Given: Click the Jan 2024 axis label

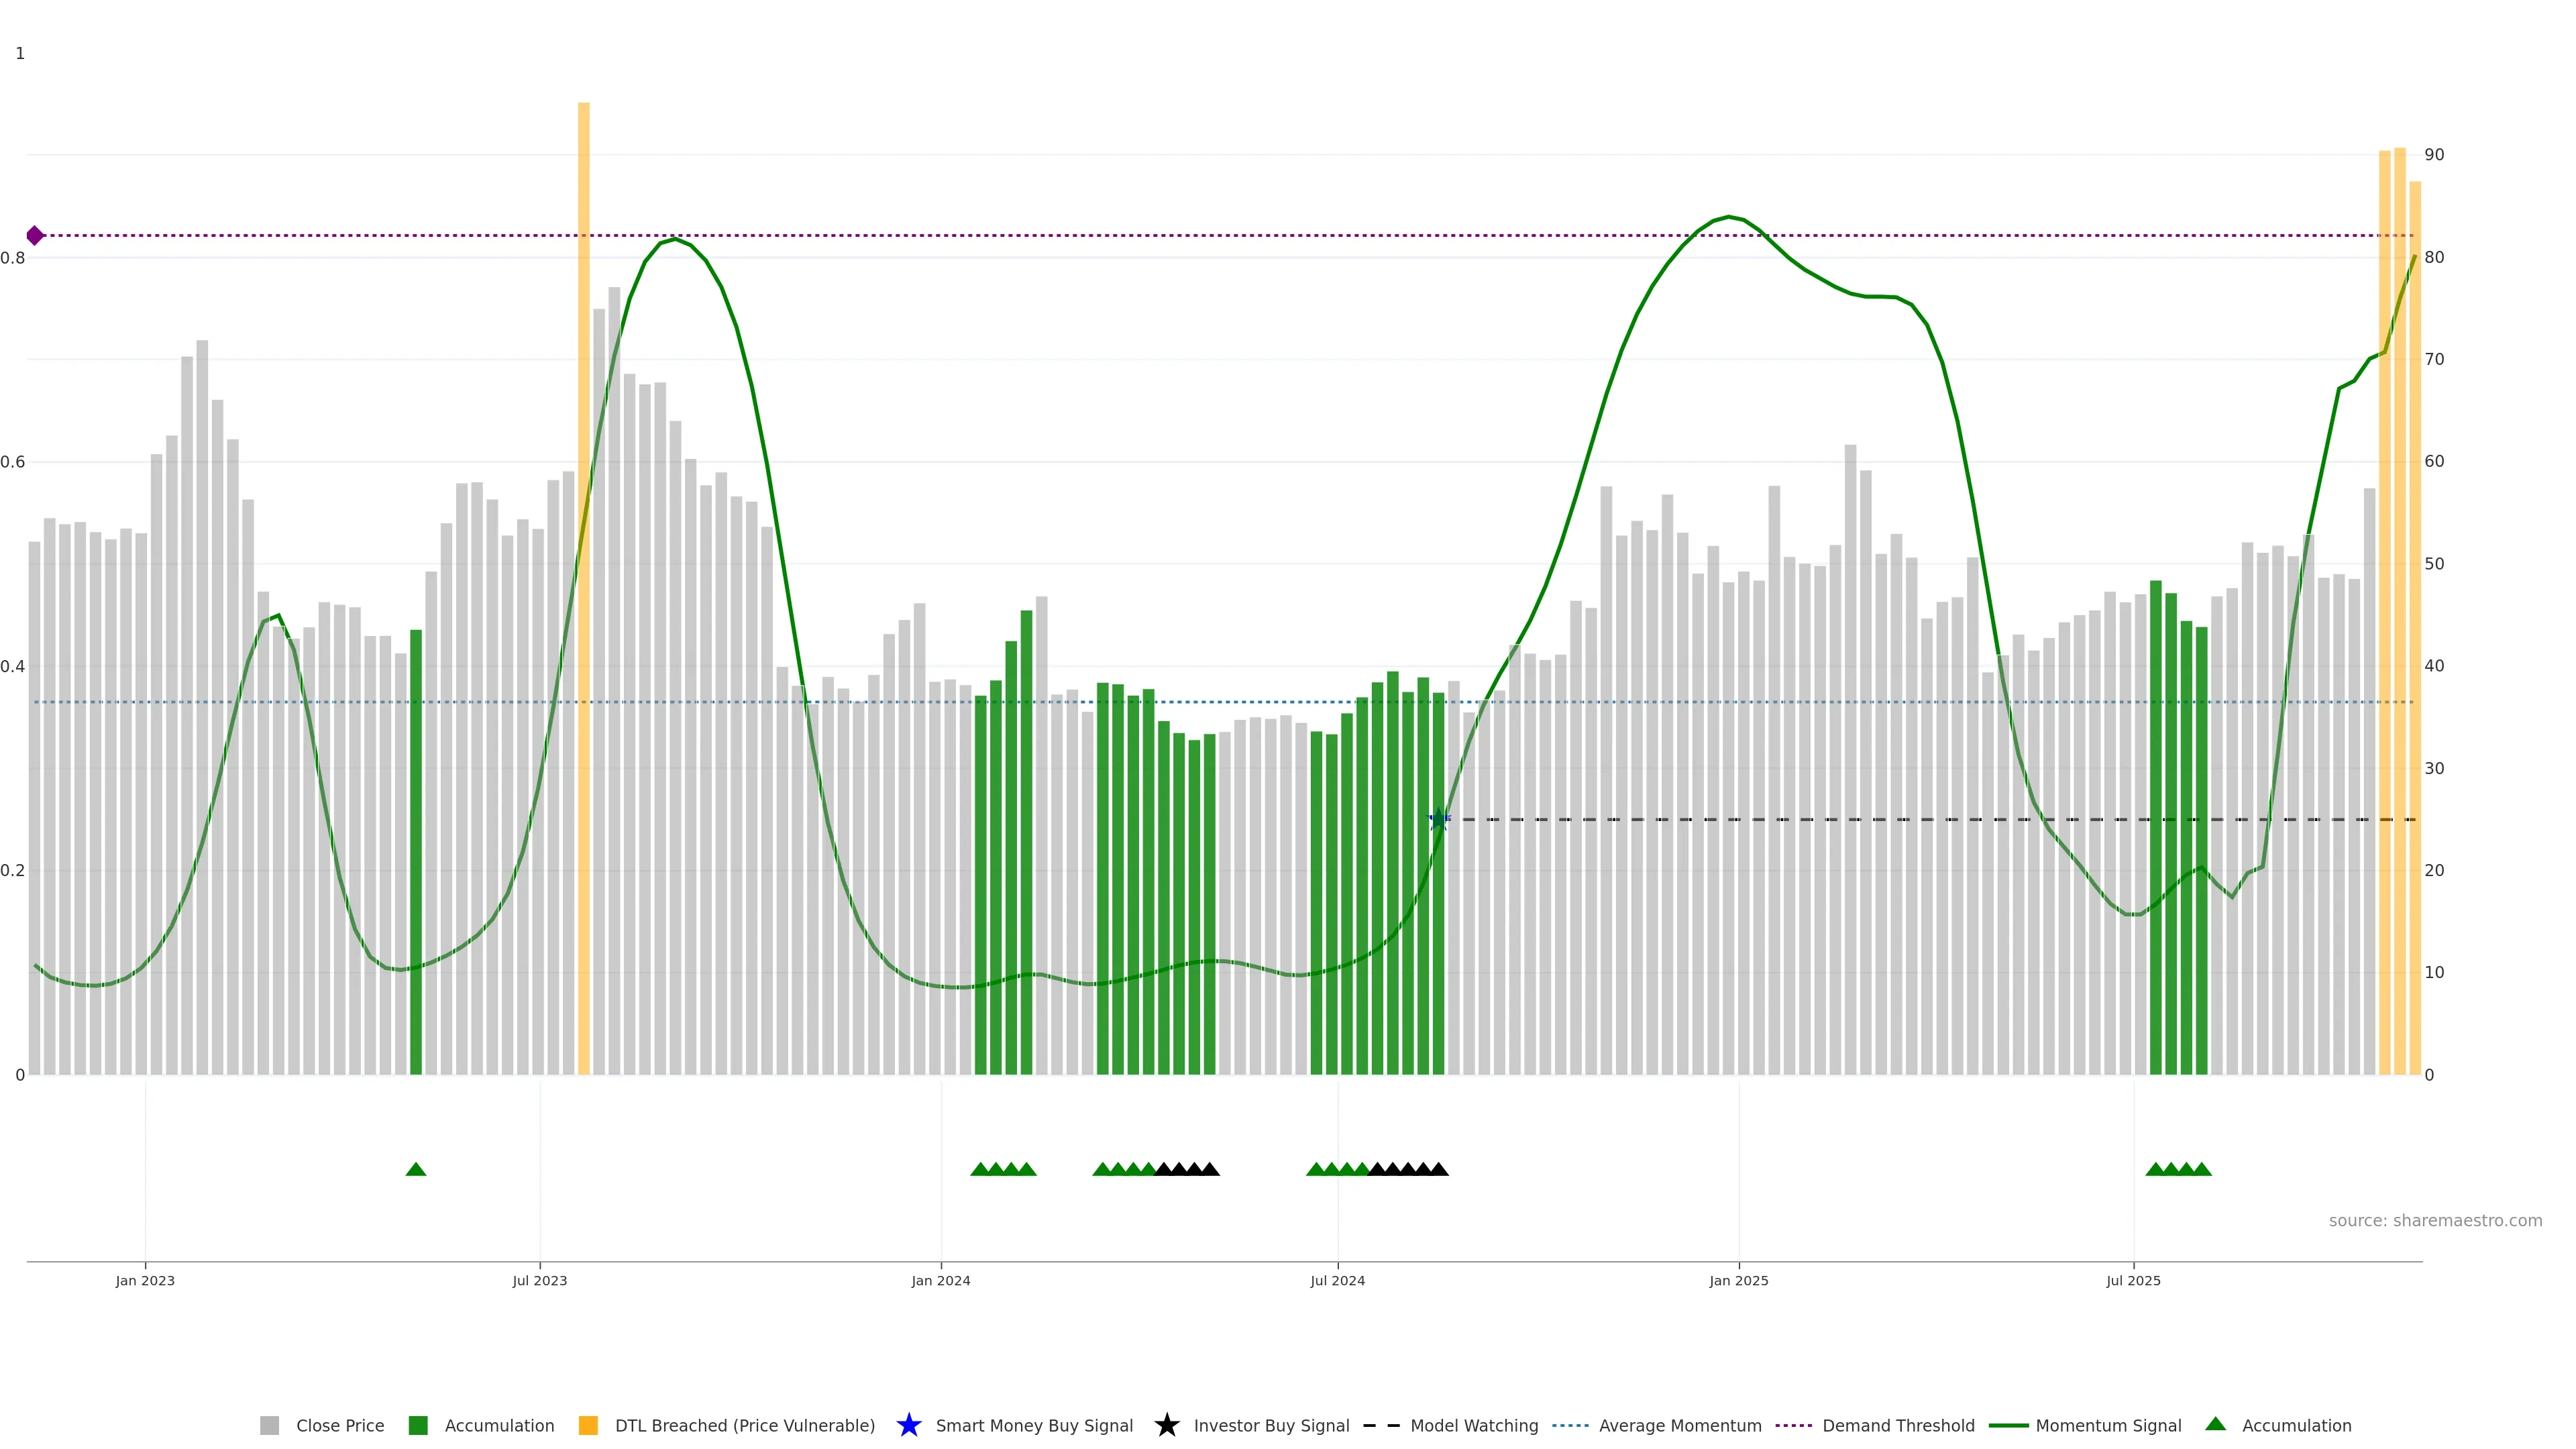Looking at the screenshot, I should pos(940,1280).
